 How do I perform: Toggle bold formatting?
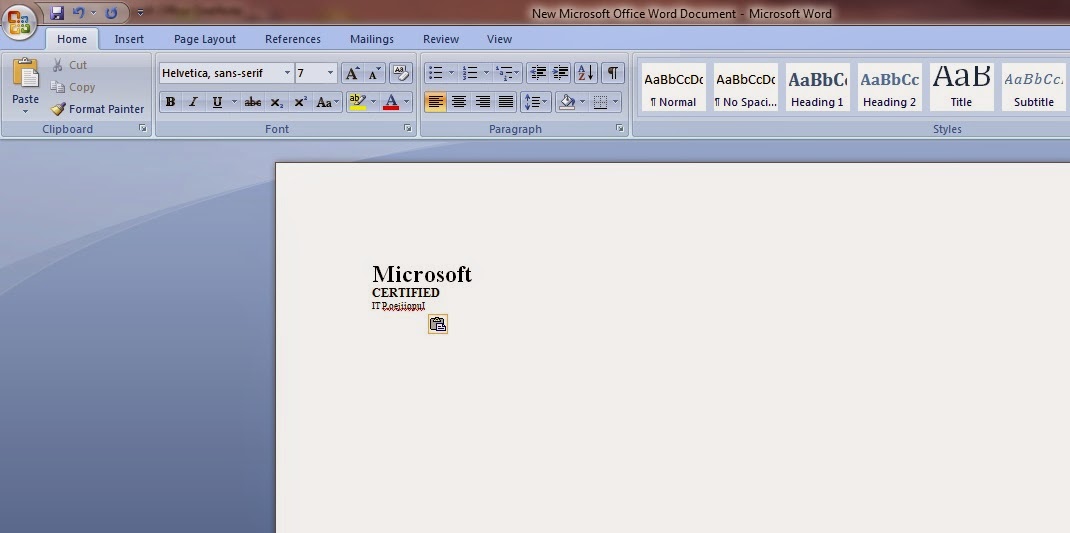171,102
